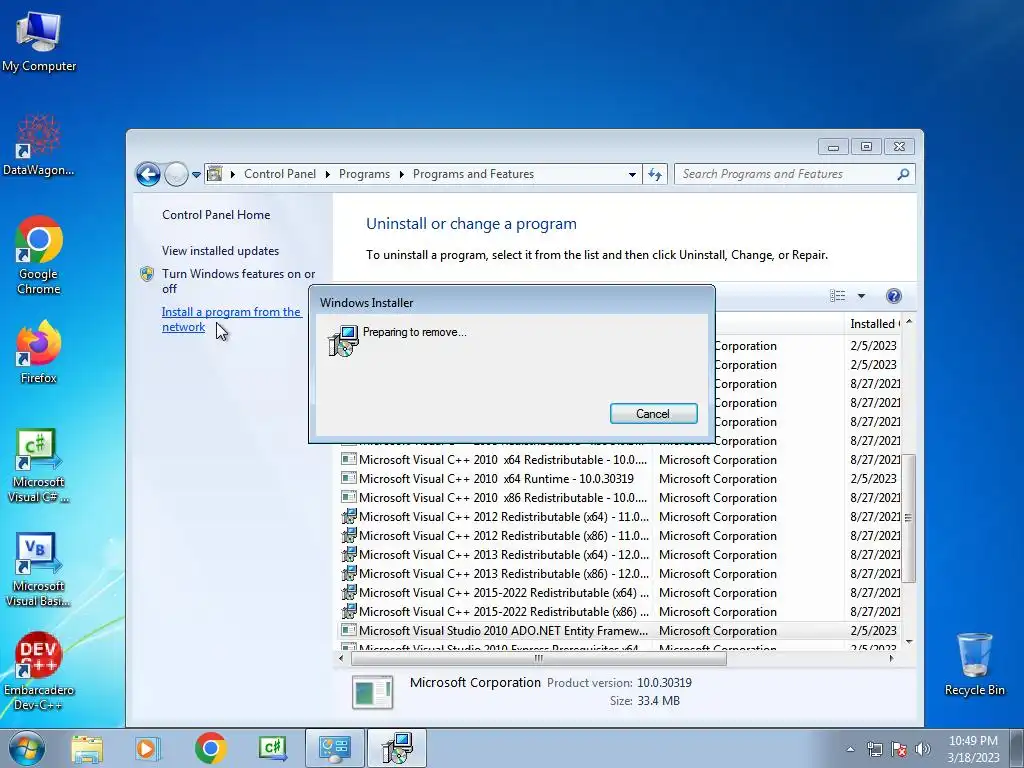
Task: Open Control Panel Home link
Action: [x=216, y=215]
